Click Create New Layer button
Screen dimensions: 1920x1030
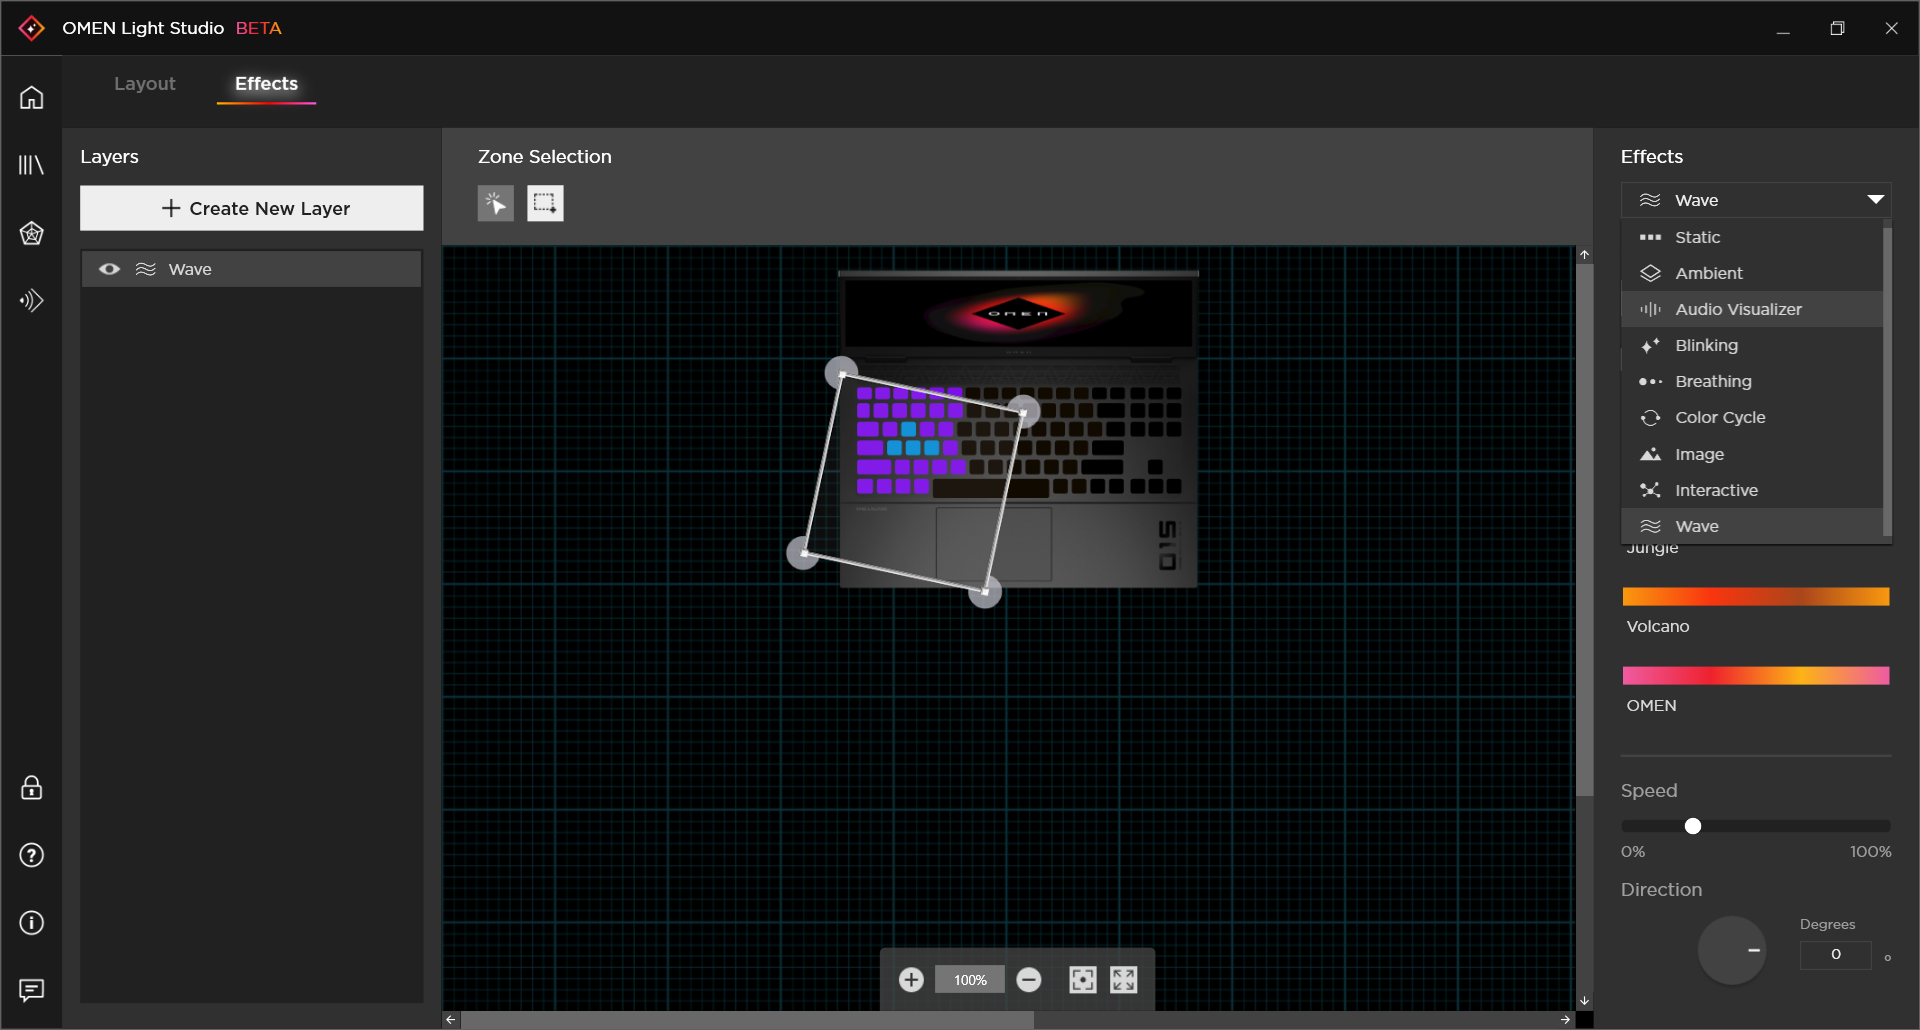[x=252, y=208]
